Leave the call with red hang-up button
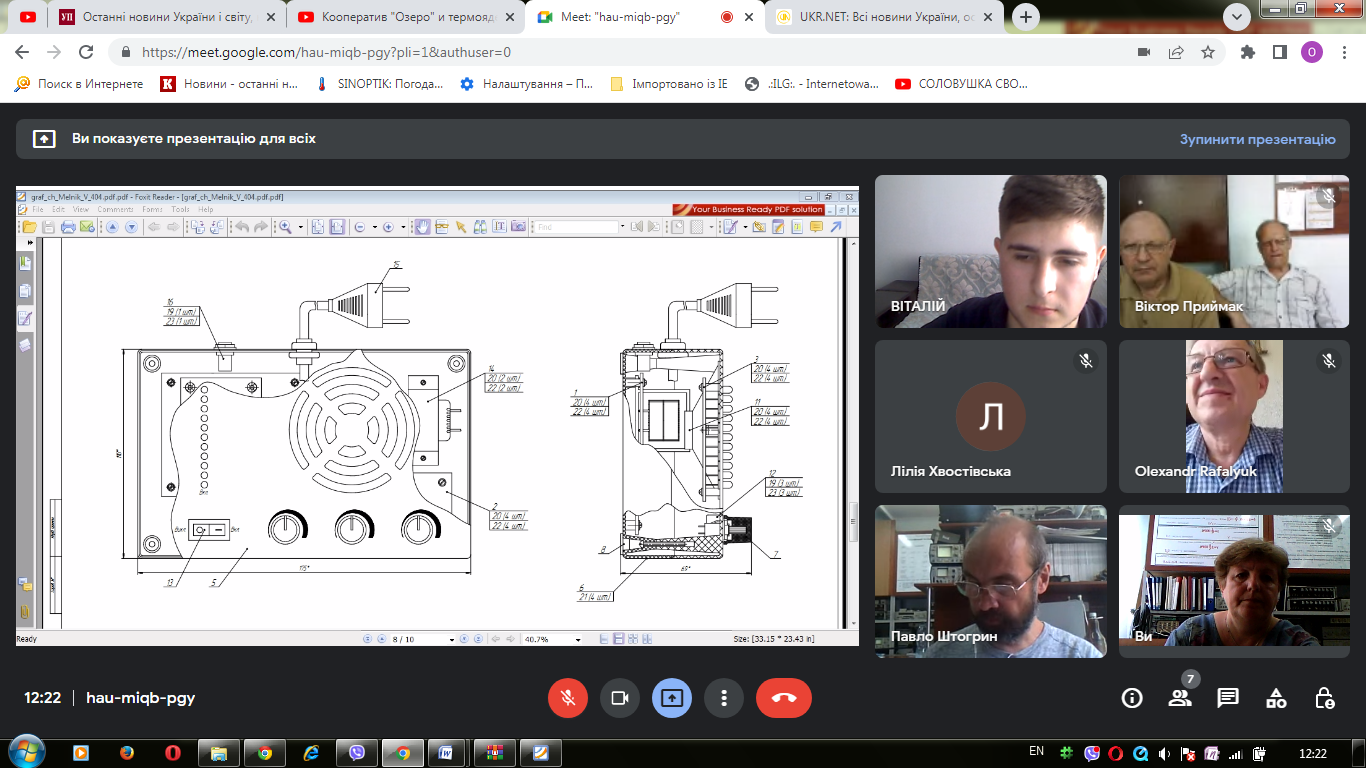The width and height of the screenshot is (1366, 768). [x=784, y=698]
